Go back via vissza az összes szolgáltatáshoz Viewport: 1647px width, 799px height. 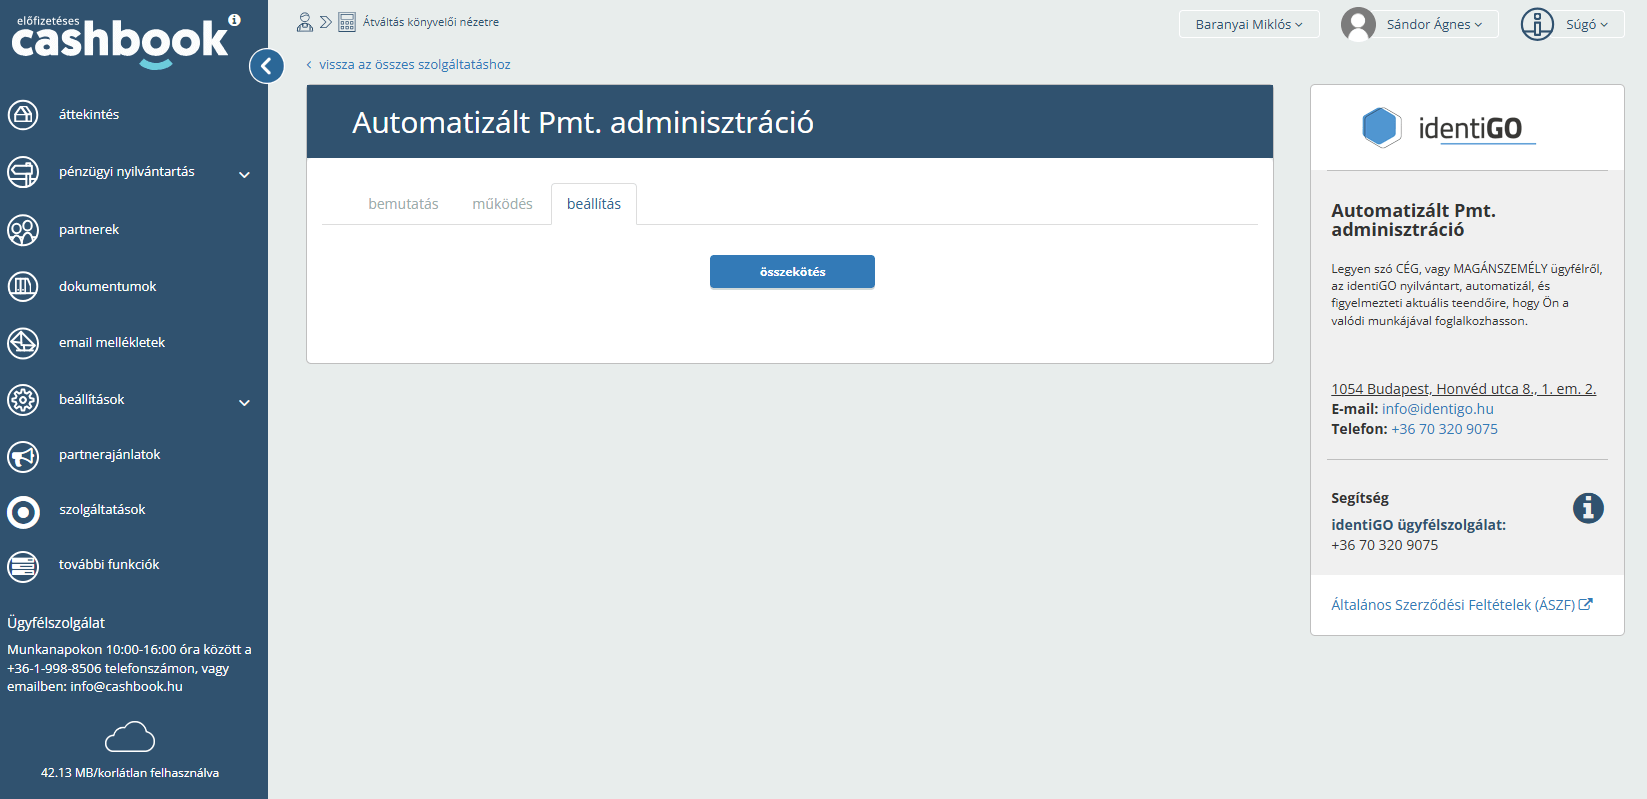tap(413, 65)
